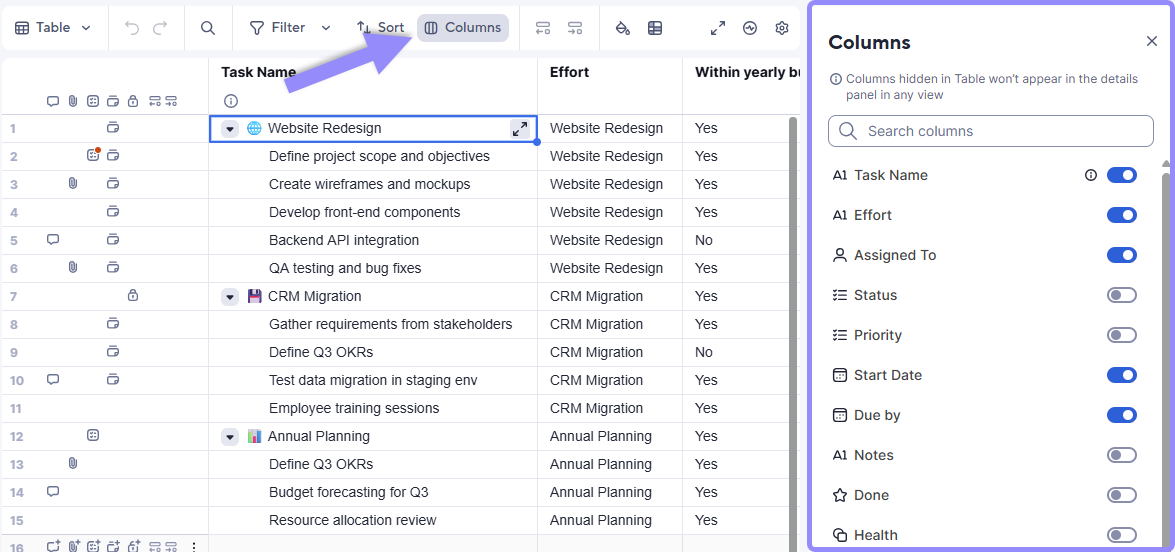Open the Table view dropdown
The width and height of the screenshot is (1175, 552).
(x=53, y=28)
